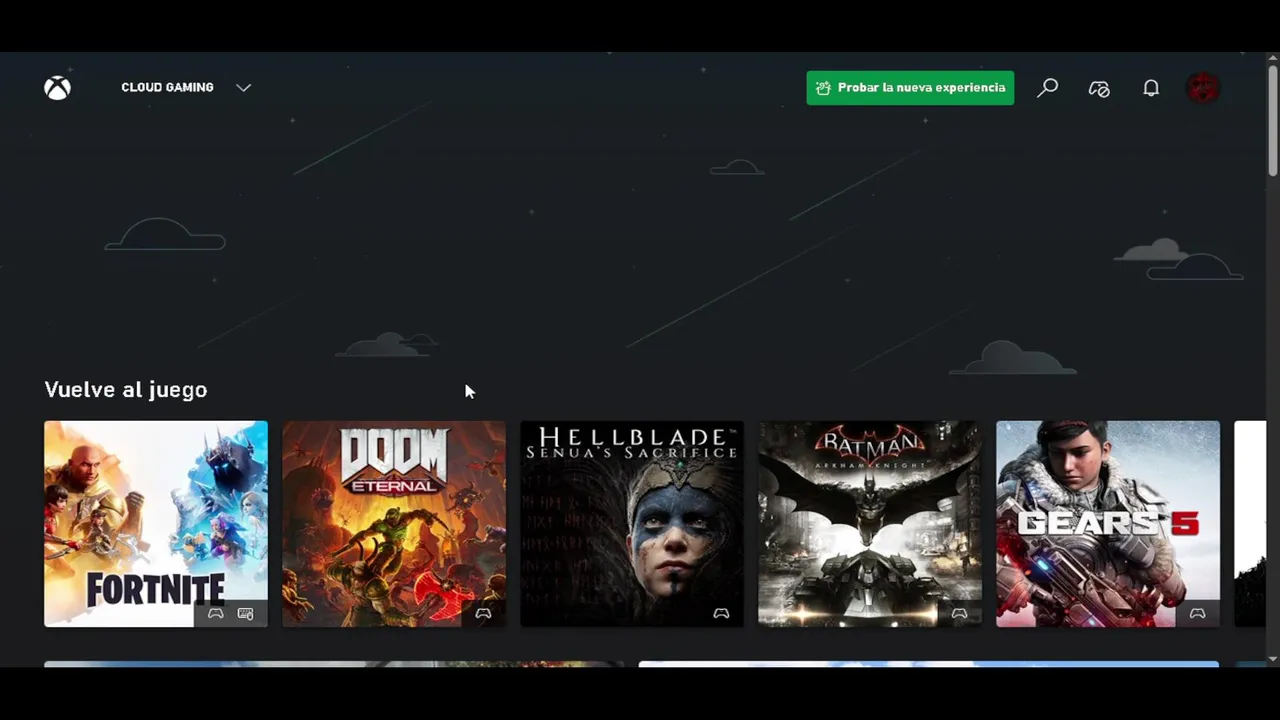Open the profile avatar
Screen dimensions: 1280x720
(1203, 88)
